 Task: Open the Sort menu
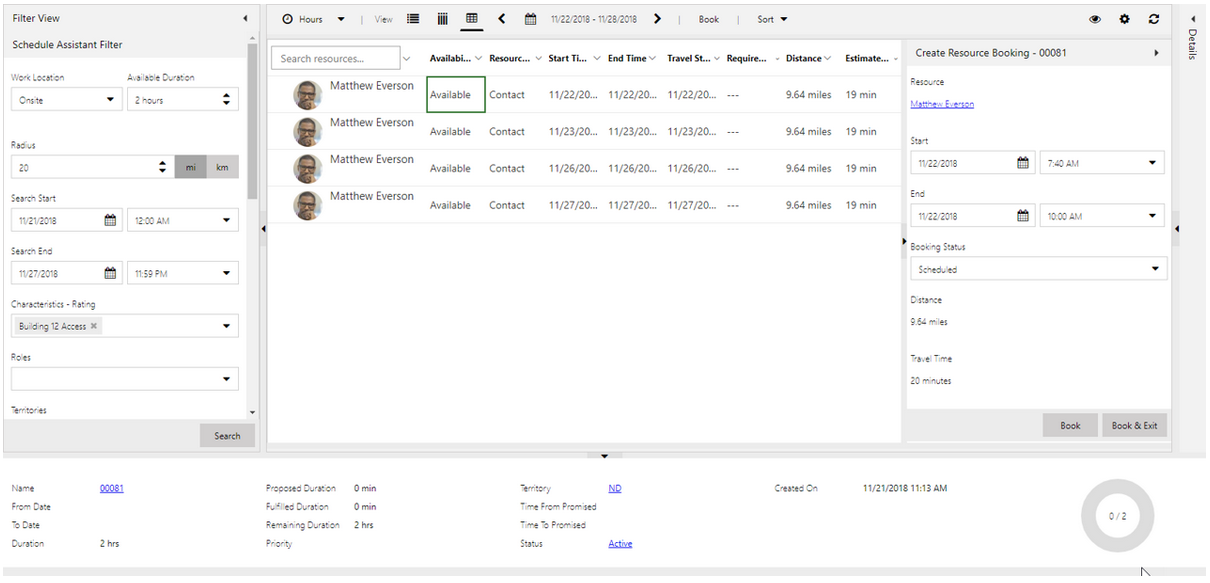point(771,19)
